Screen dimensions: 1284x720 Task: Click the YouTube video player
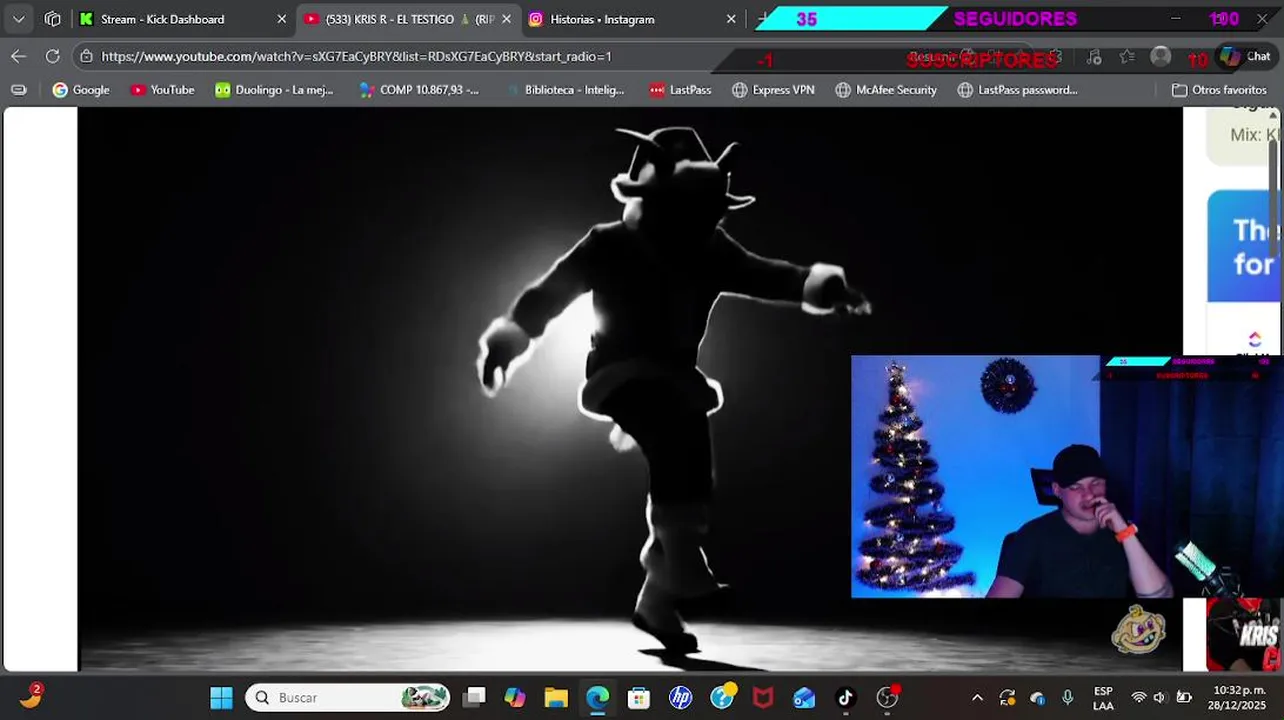(630, 388)
